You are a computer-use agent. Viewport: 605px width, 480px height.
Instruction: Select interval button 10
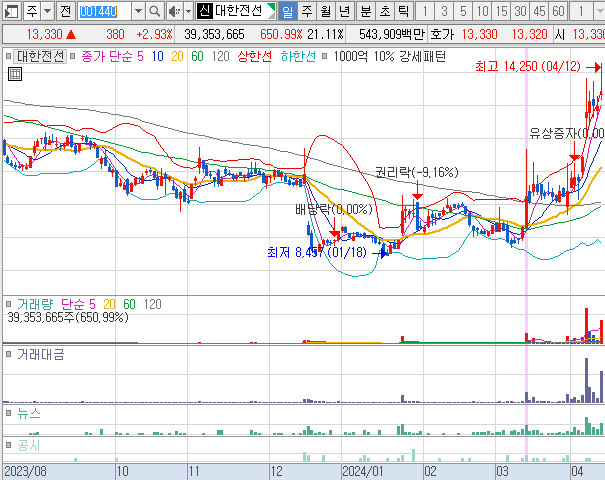click(x=482, y=11)
